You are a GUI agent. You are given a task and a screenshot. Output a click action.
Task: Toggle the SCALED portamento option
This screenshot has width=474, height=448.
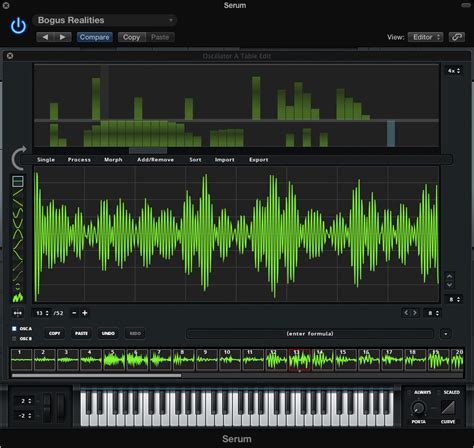(x=439, y=392)
